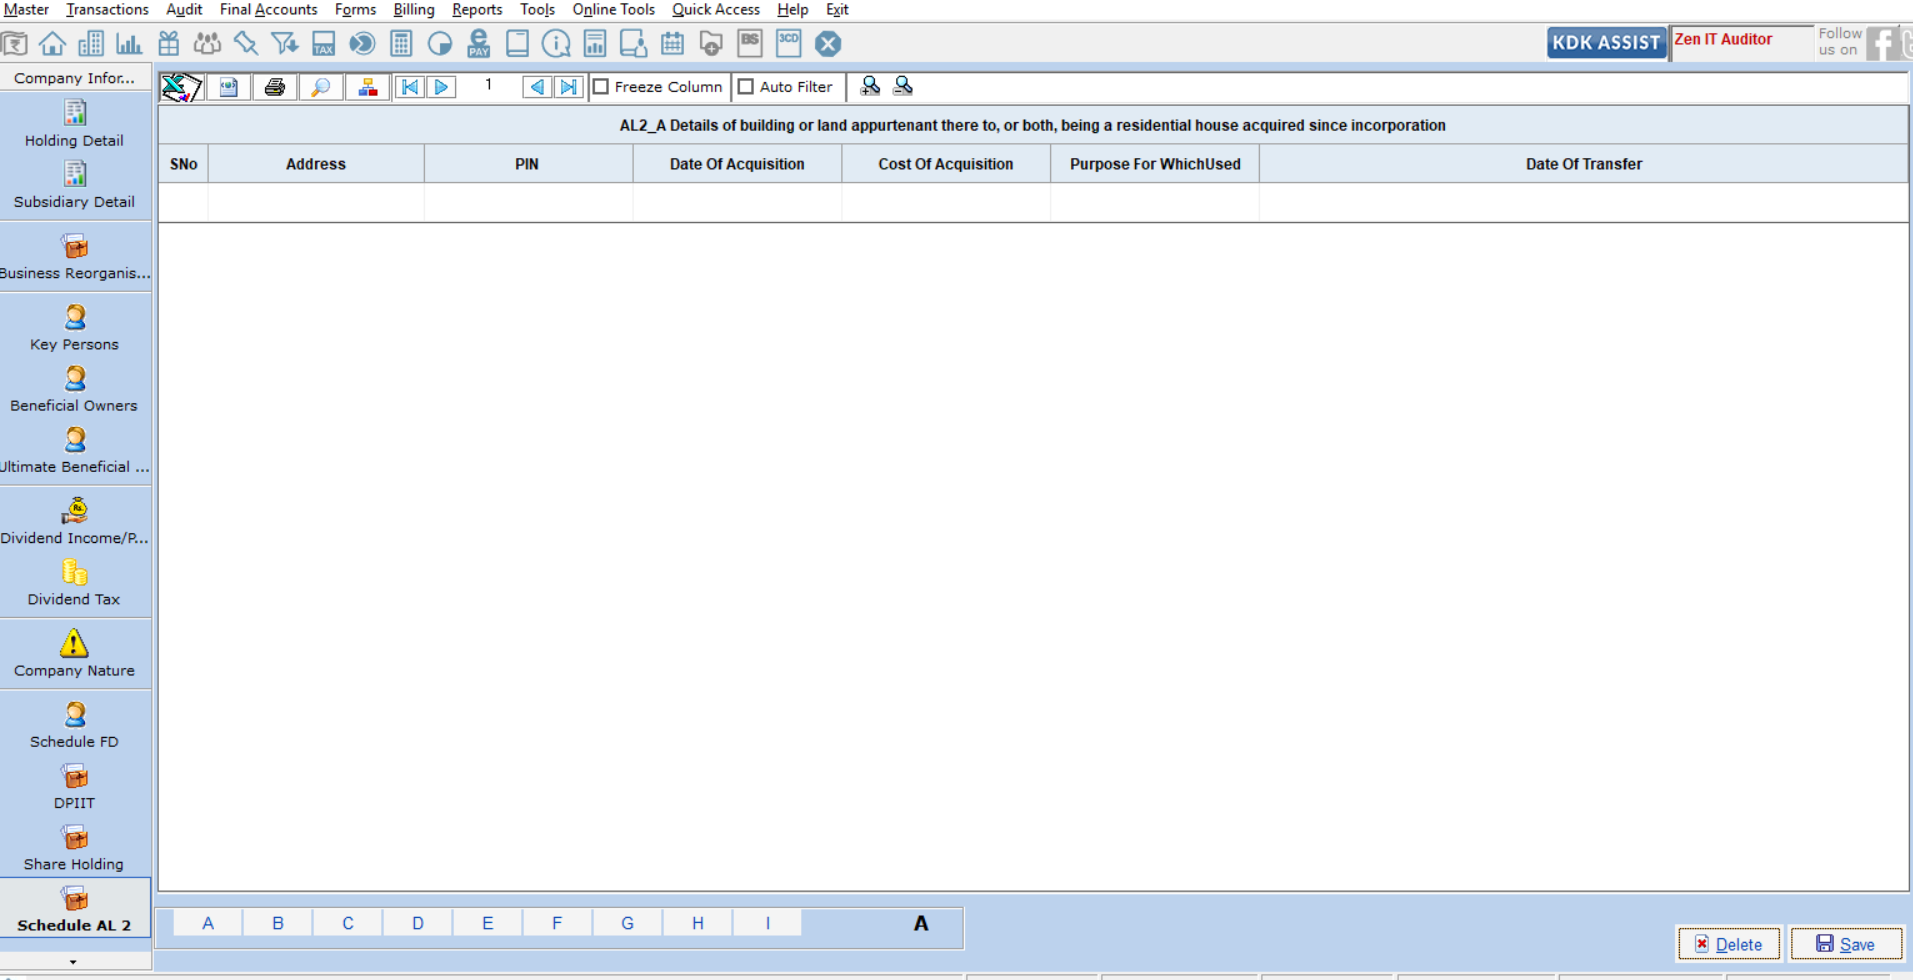Click the KDK ASSIST button
The width and height of the screenshot is (1913, 980).
(1606, 42)
